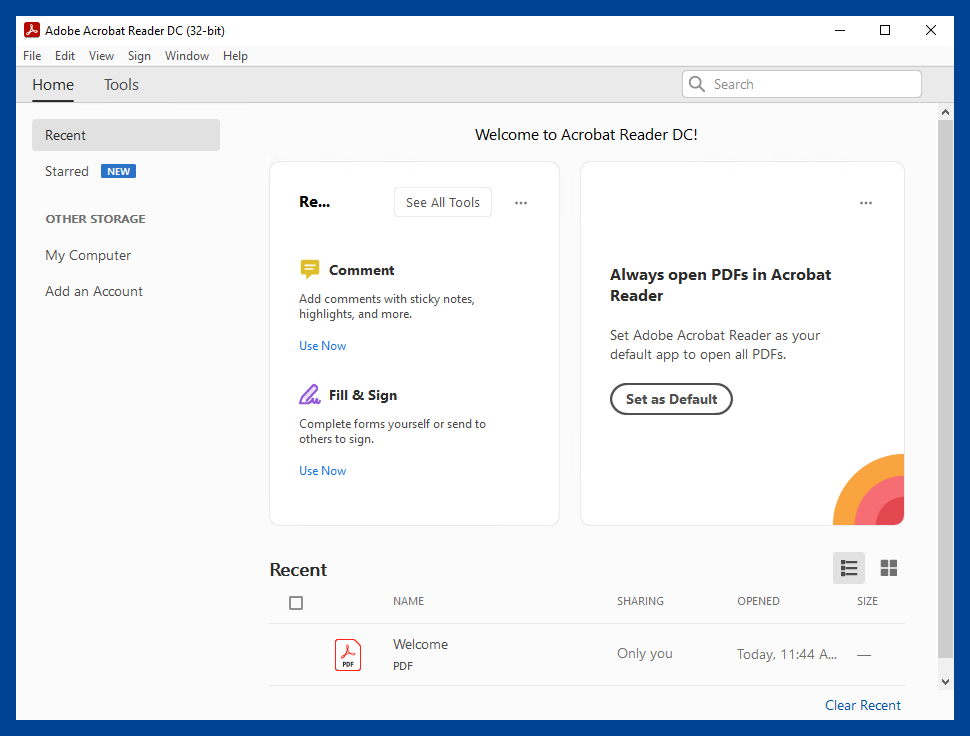Open the Window menu

pos(187,56)
